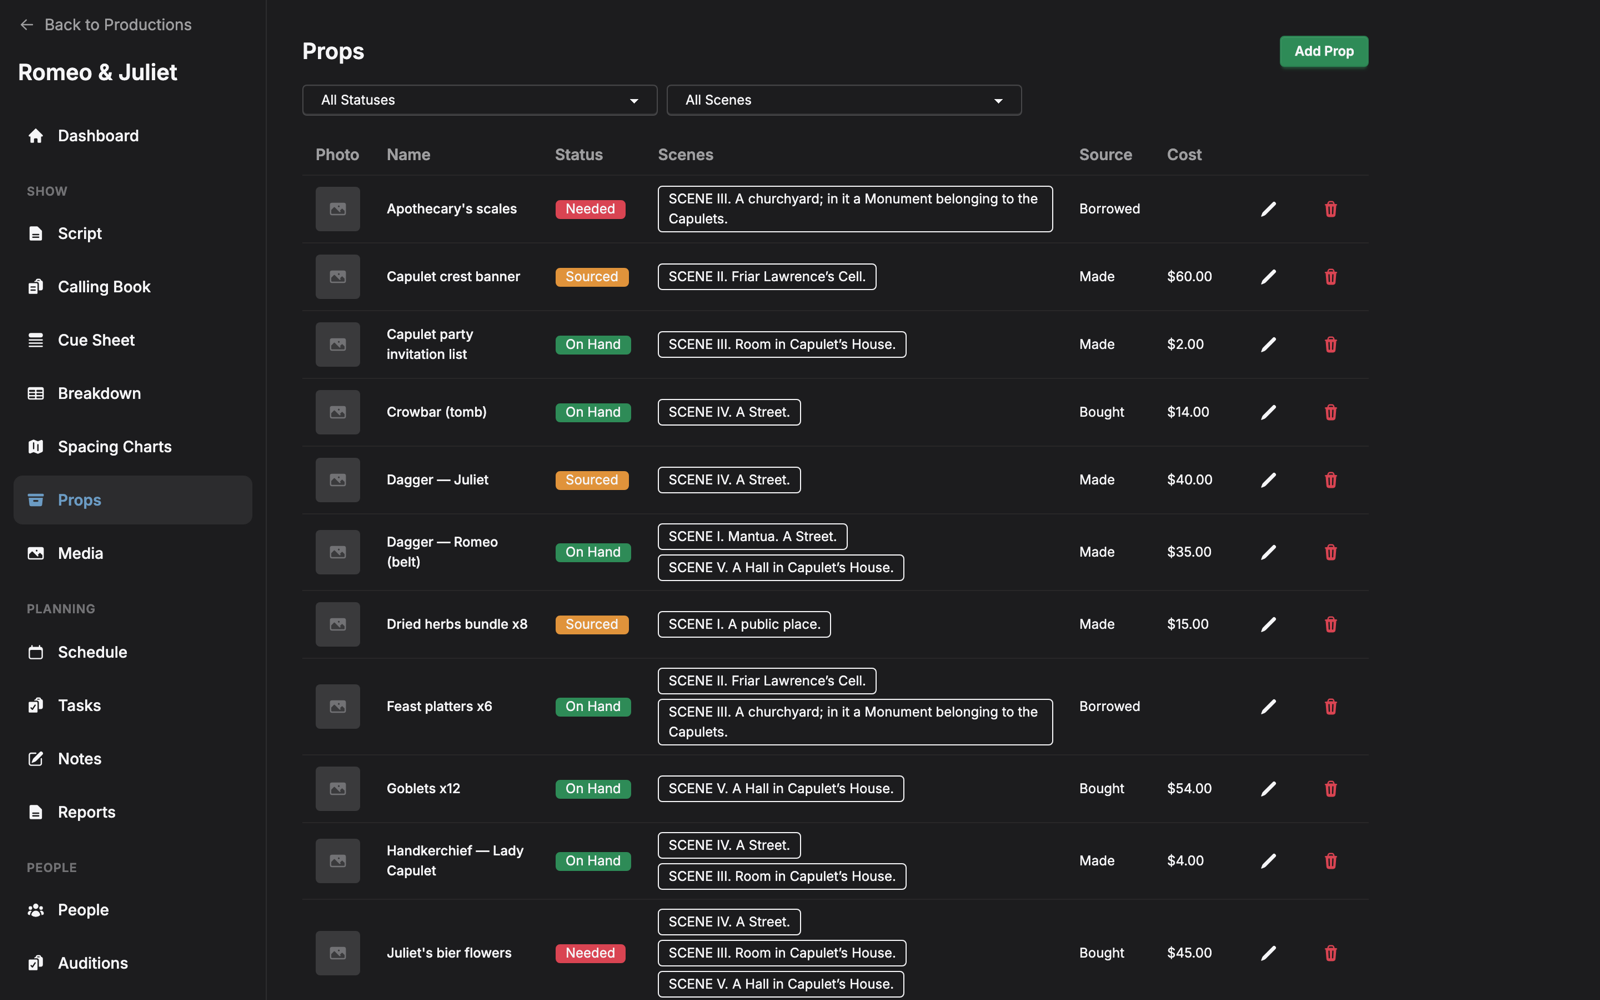Viewport: 1600px width, 1000px height.
Task: Click the Add Prop button
Action: [x=1324, y=51]
